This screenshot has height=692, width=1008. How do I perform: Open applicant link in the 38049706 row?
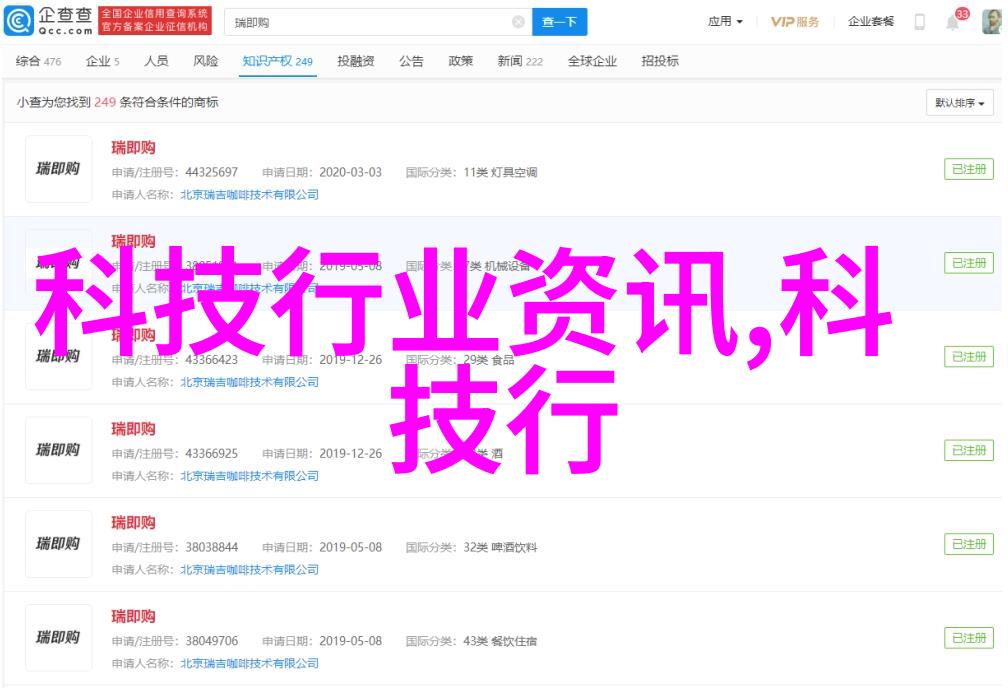pos(249,664)
